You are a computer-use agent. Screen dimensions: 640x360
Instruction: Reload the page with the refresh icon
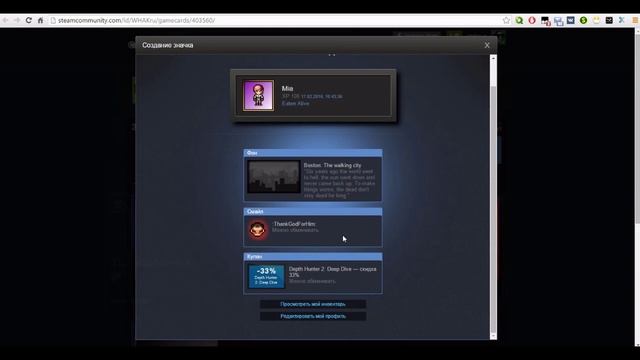click(x=29, y=20)
